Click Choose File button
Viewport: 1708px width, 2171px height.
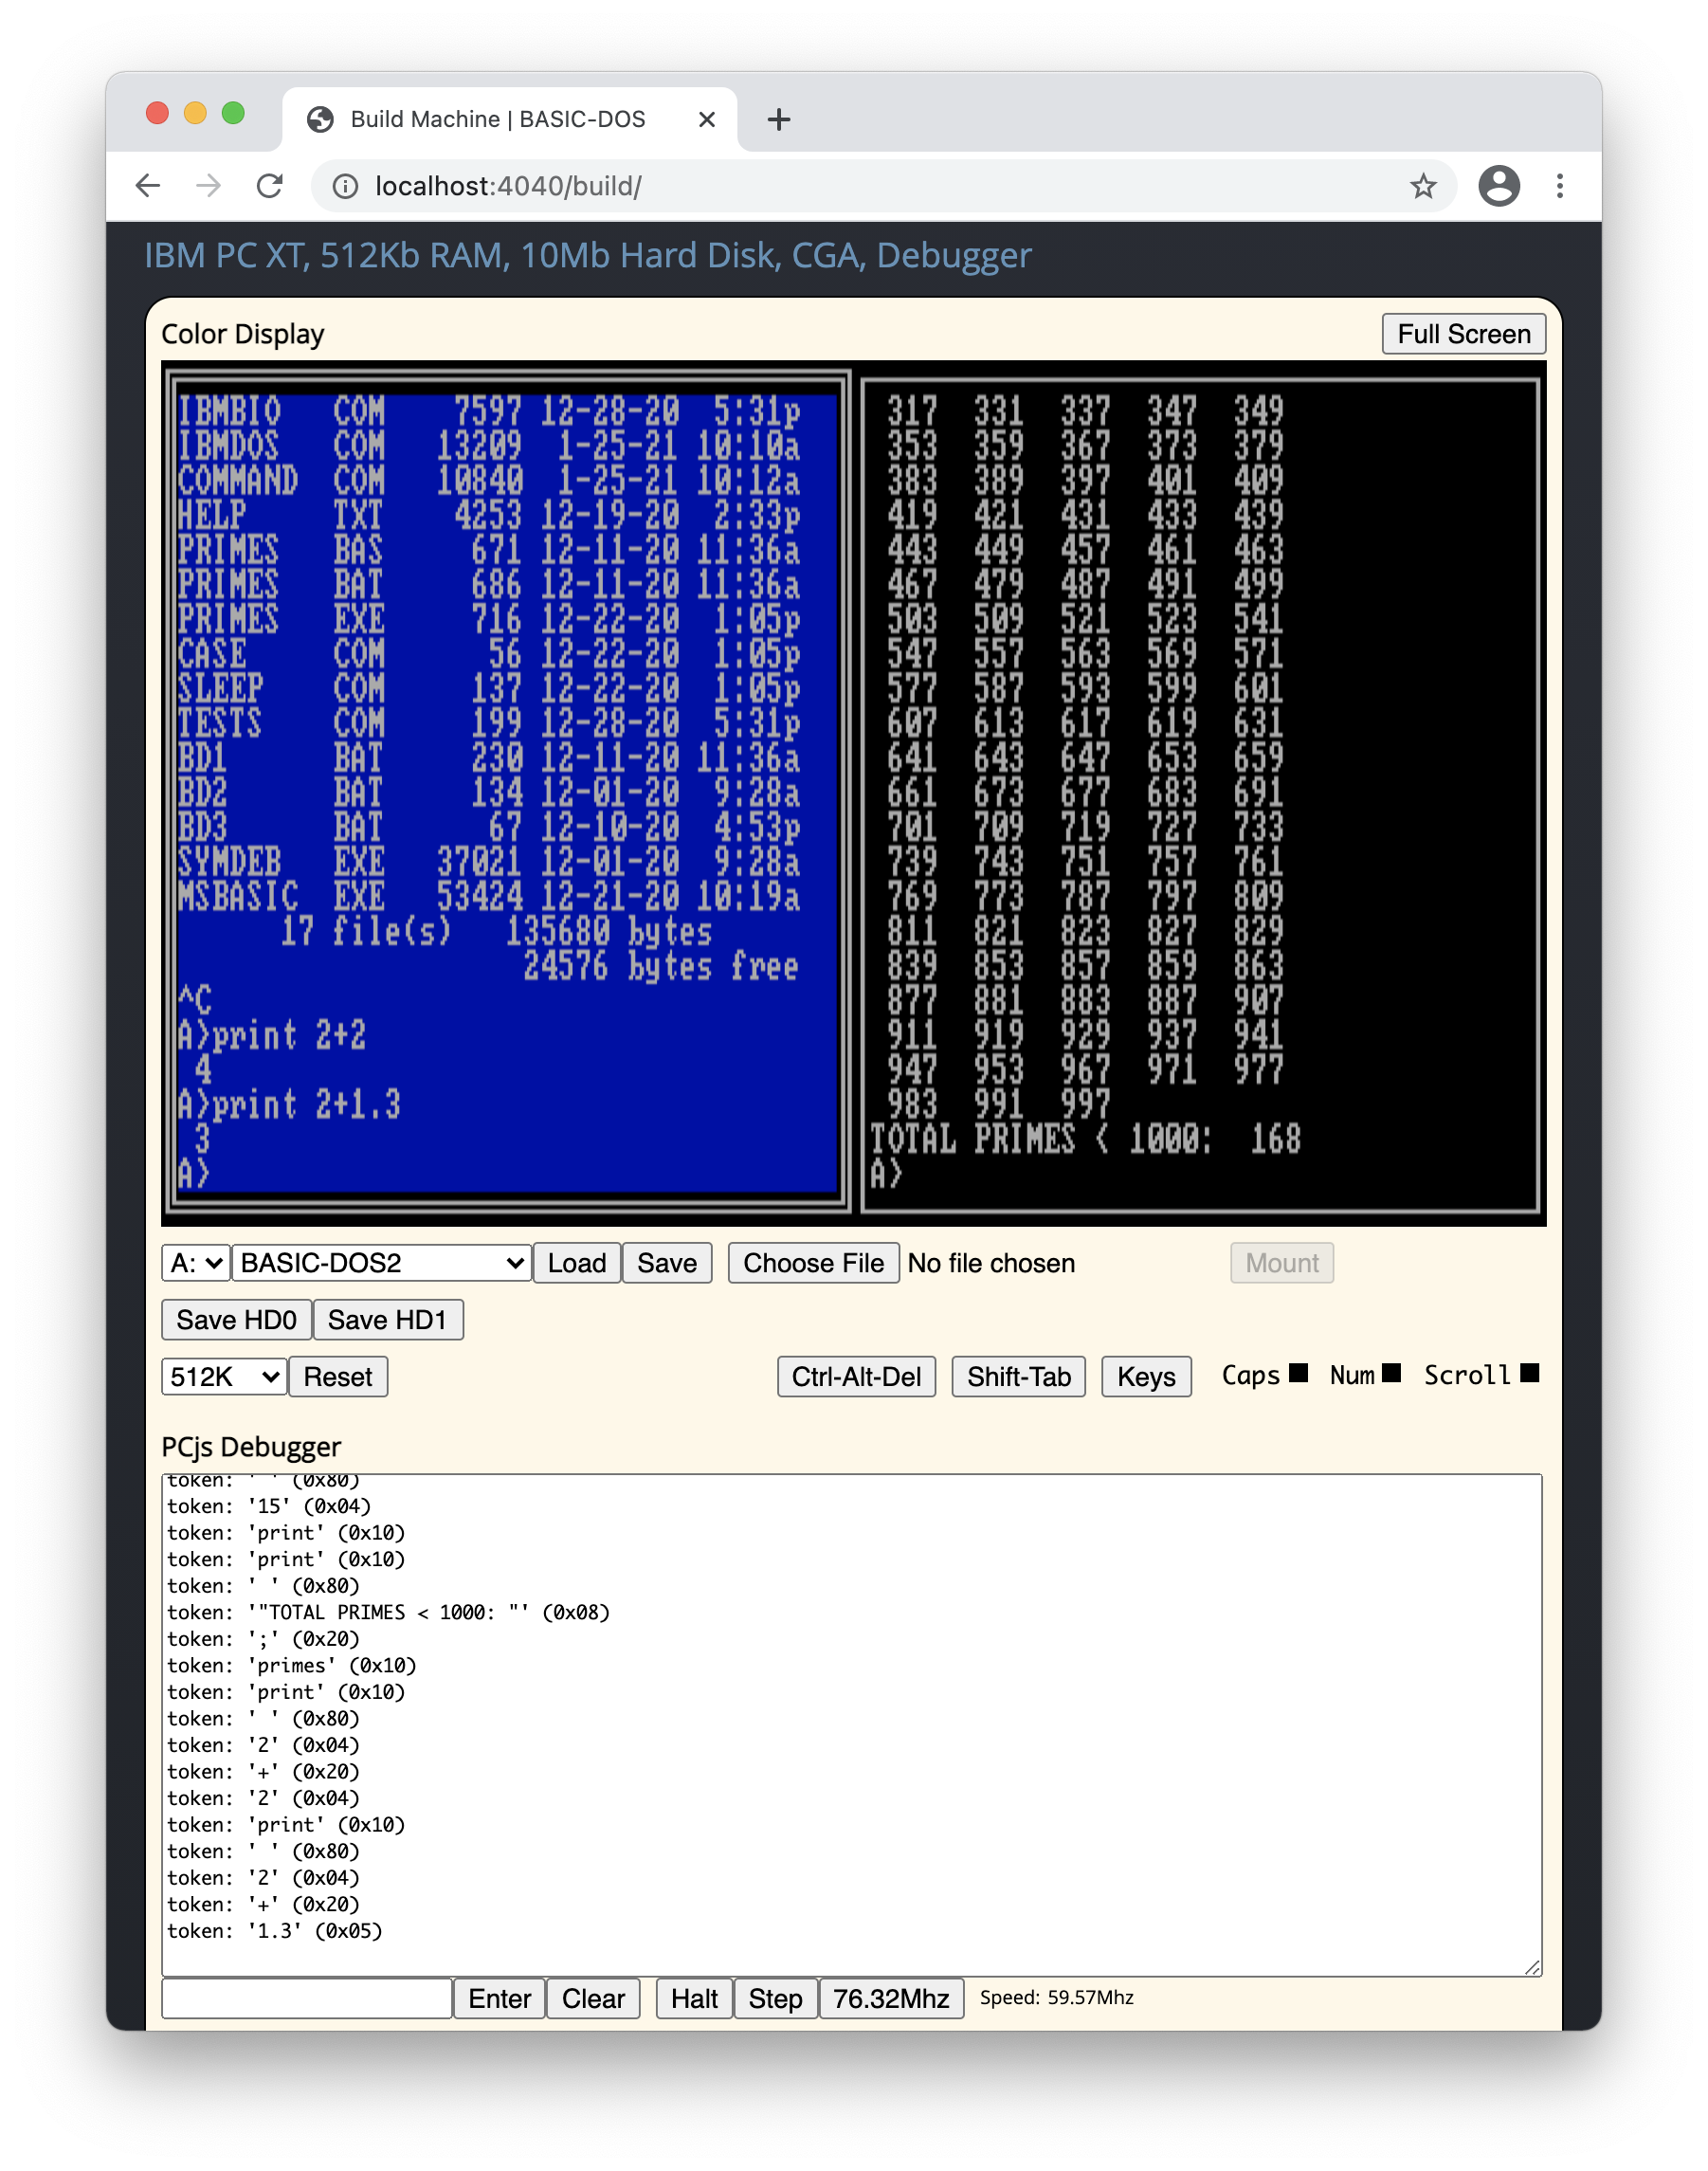(813, 1263)
